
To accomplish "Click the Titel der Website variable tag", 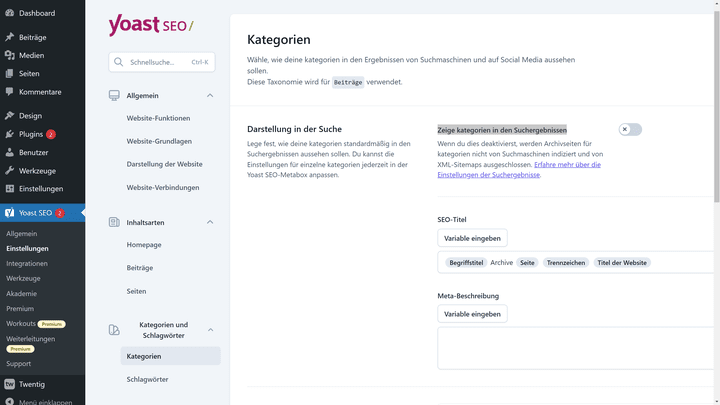I will (622, 263).
